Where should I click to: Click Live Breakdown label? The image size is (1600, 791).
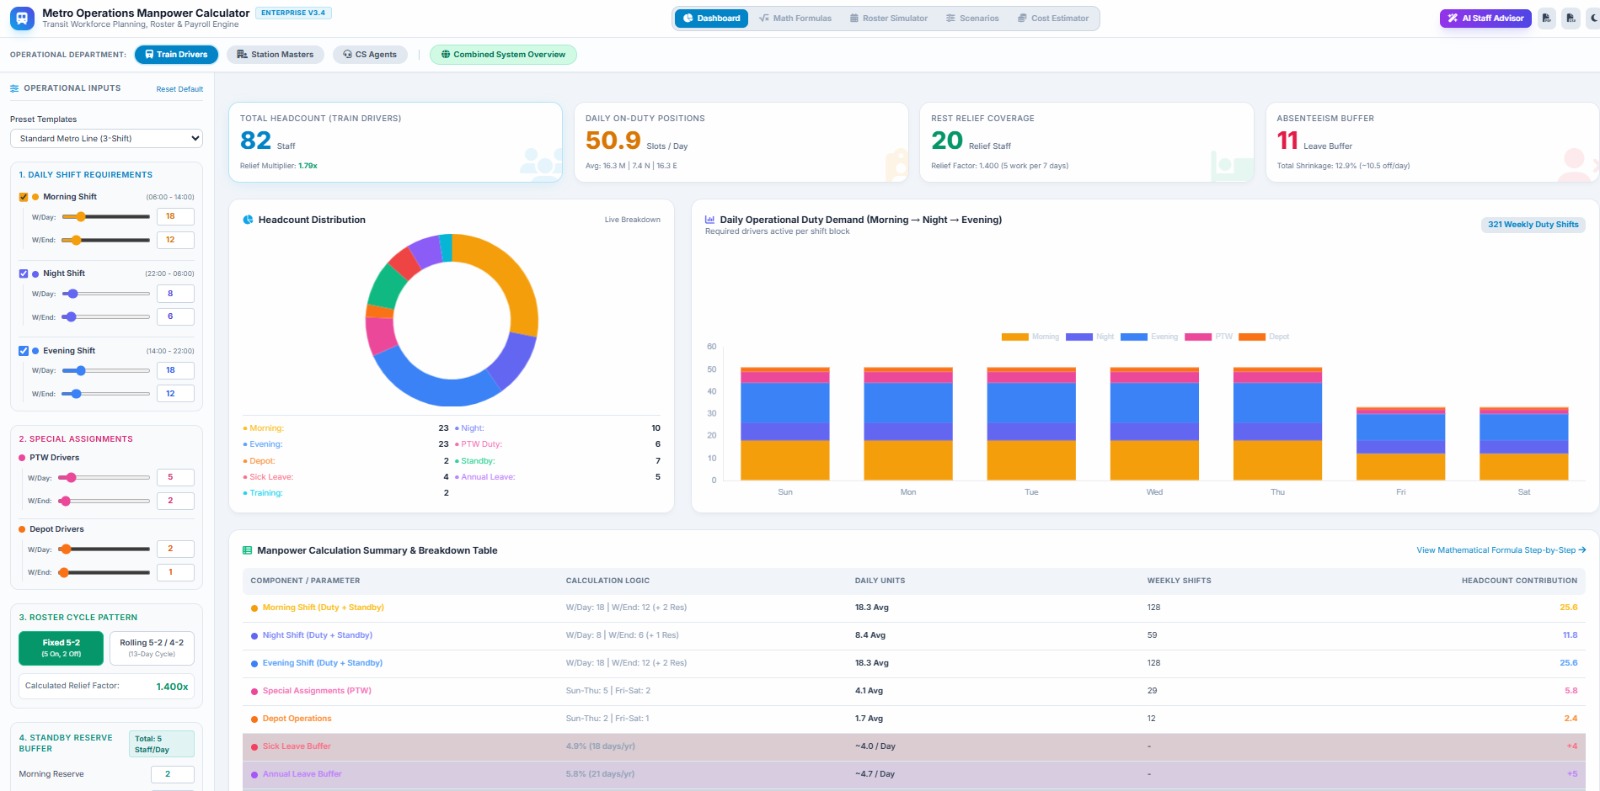click(632, 220)
